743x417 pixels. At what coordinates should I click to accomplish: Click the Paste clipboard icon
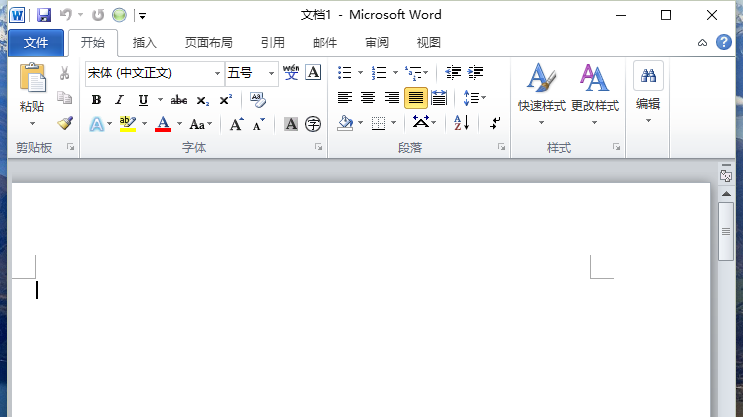[x=32, y=77]
